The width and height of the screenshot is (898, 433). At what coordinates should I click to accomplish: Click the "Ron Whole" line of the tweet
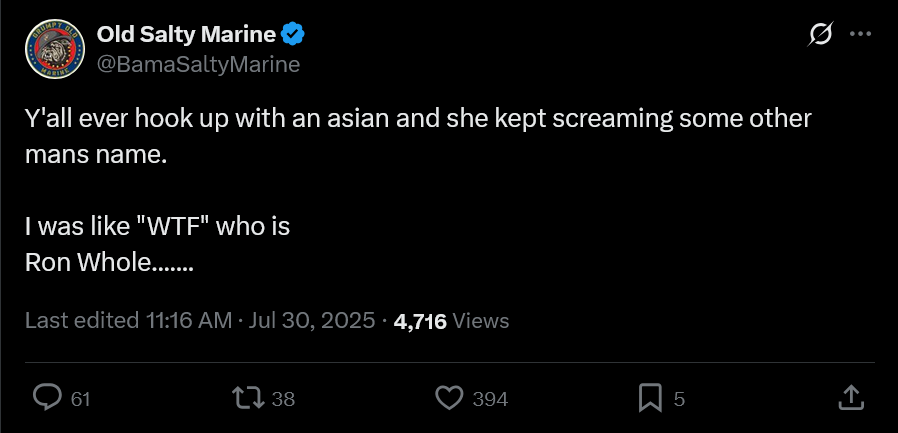109,262
